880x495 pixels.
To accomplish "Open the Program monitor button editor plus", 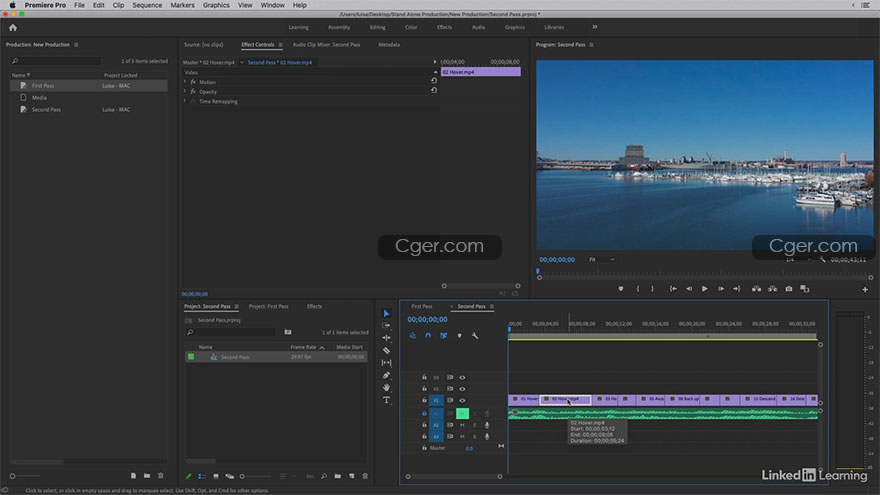I will [x=865, y=290].
